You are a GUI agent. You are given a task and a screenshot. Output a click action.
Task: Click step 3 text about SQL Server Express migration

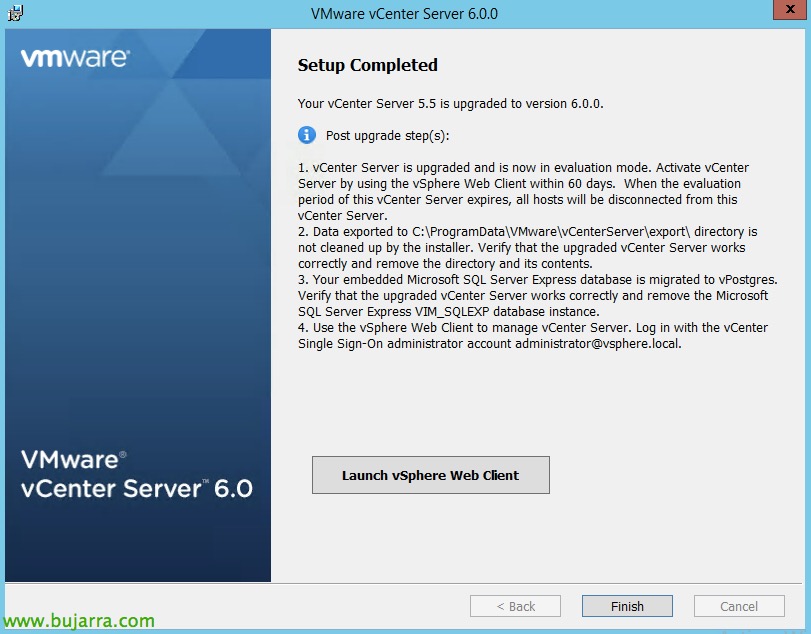(538, 295)
